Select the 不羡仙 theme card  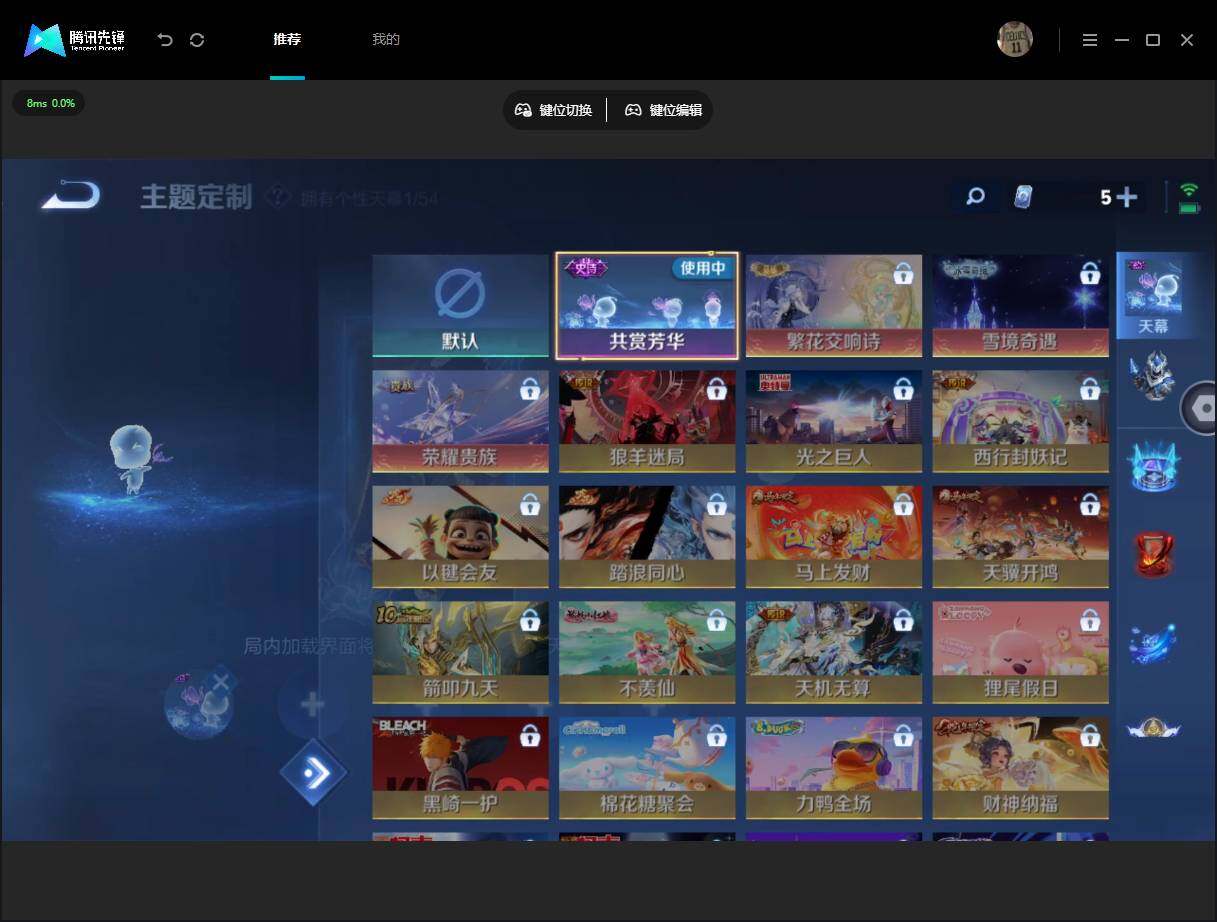point(647,653)
